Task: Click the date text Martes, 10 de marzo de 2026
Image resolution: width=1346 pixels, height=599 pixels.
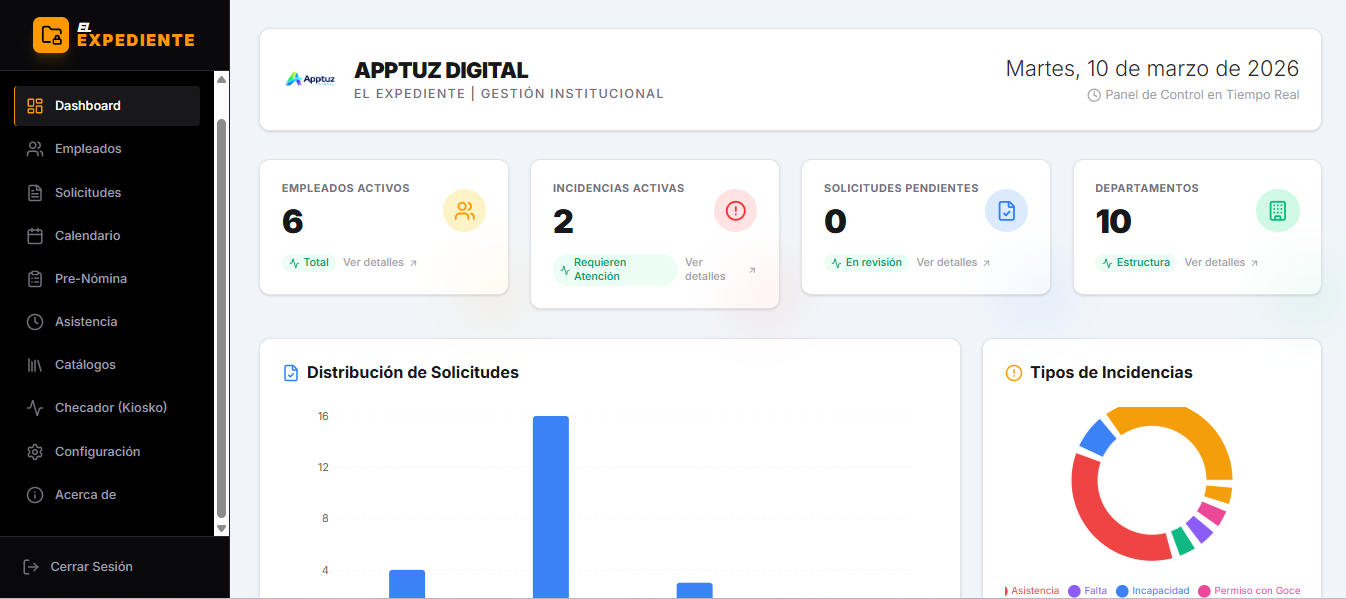Action: 1152,68
